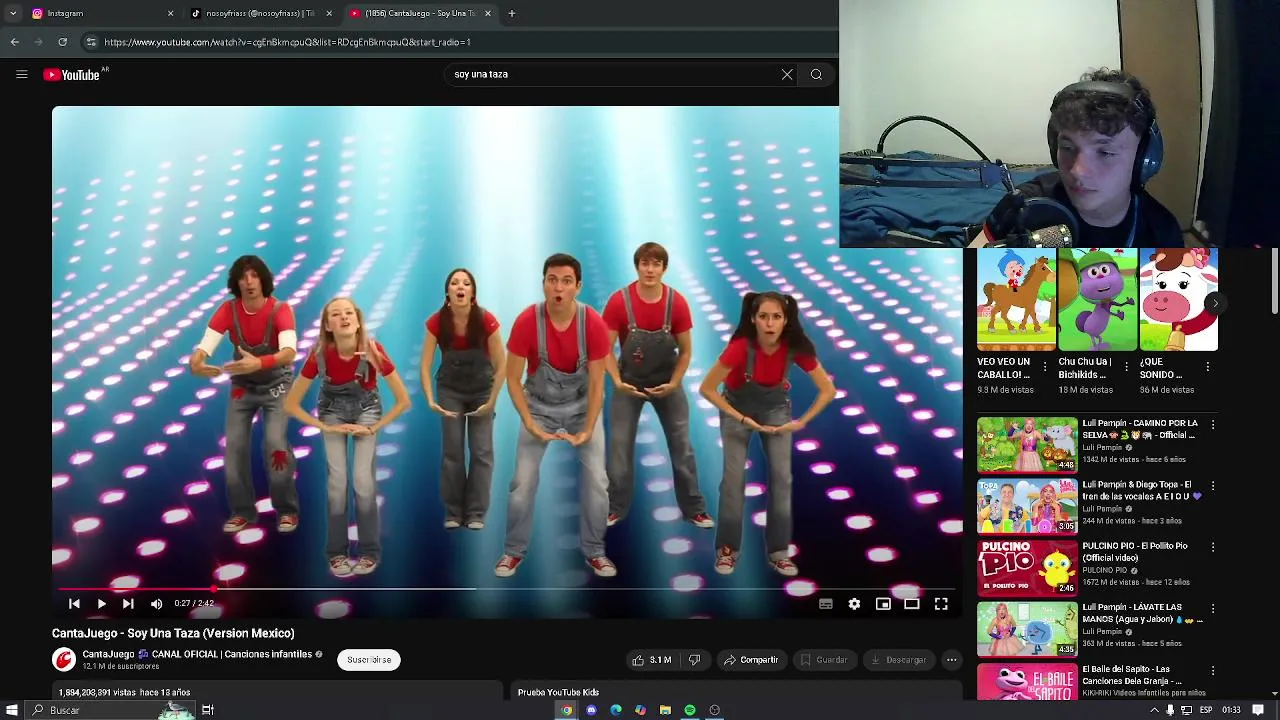Enter fullscreen mode in the player
Viewport: 1280px width, 720px height.
941,604
